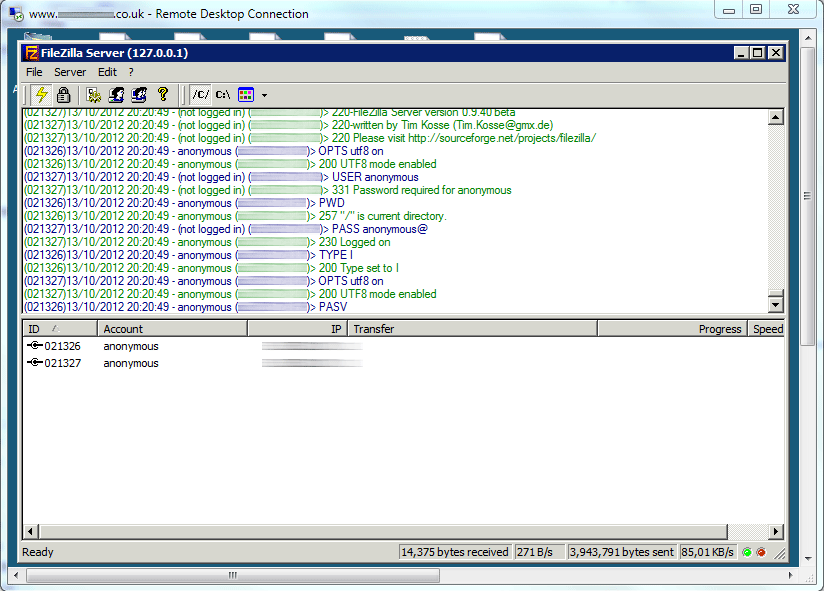The image size is (824, 591).
Task: Click Remote Desktop horizontal scroll left arrow
Action: (x=16, y=575)
